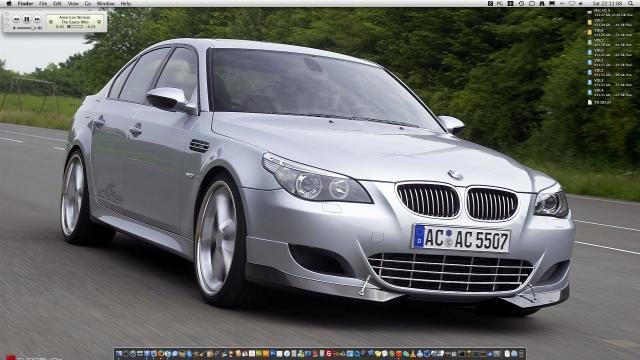Pause playback in iTunes mini player
Image resolution: width=640 pixels, height=360 pixels.
point(27,19)
